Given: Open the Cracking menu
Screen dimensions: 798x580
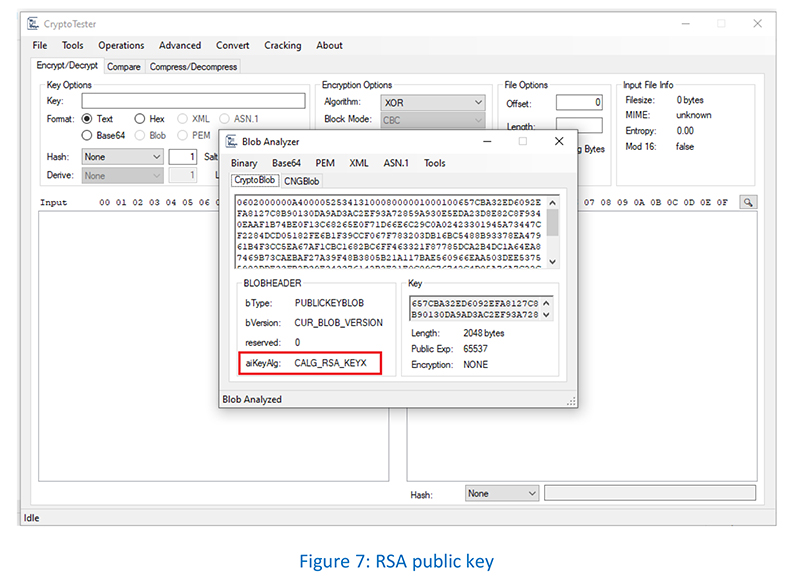Looking at the screenshot, I should tap(282, 45).
